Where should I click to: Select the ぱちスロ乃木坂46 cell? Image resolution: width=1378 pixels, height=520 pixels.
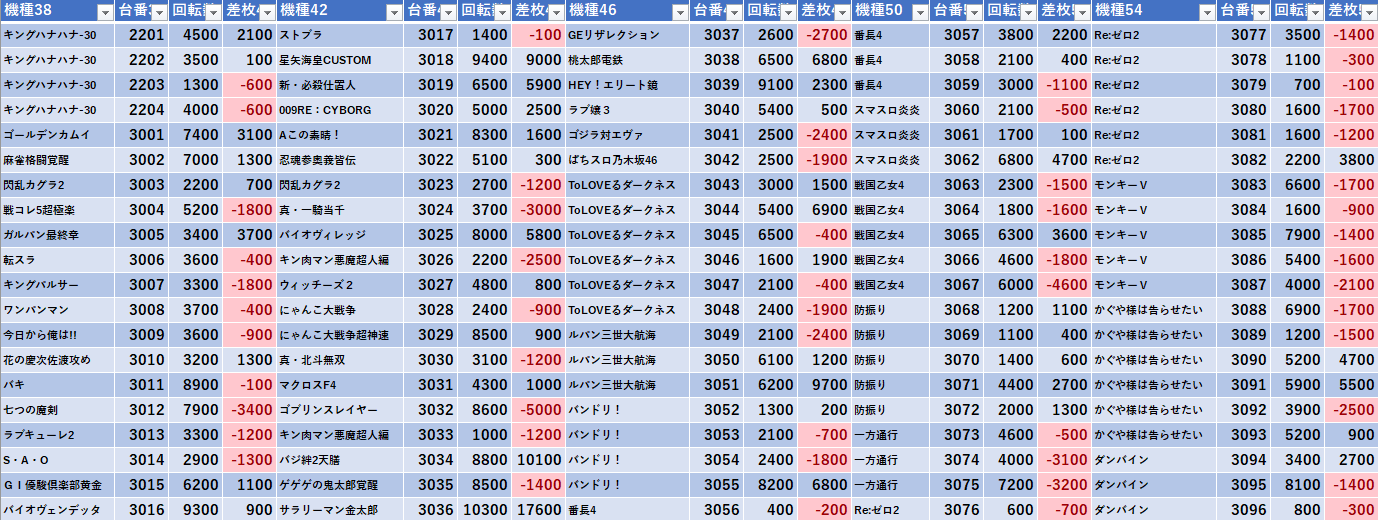pyautogui.click(x=628, y=159)
